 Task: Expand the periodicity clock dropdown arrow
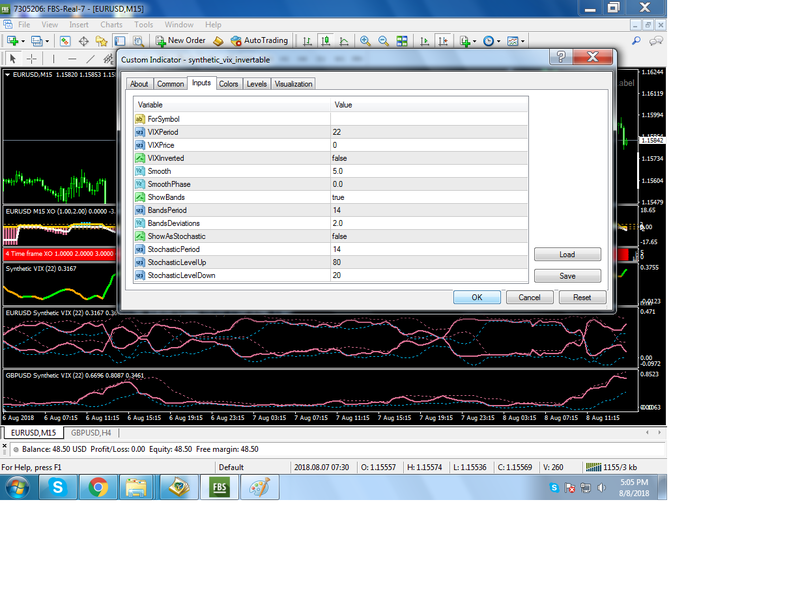pos(498,41)
